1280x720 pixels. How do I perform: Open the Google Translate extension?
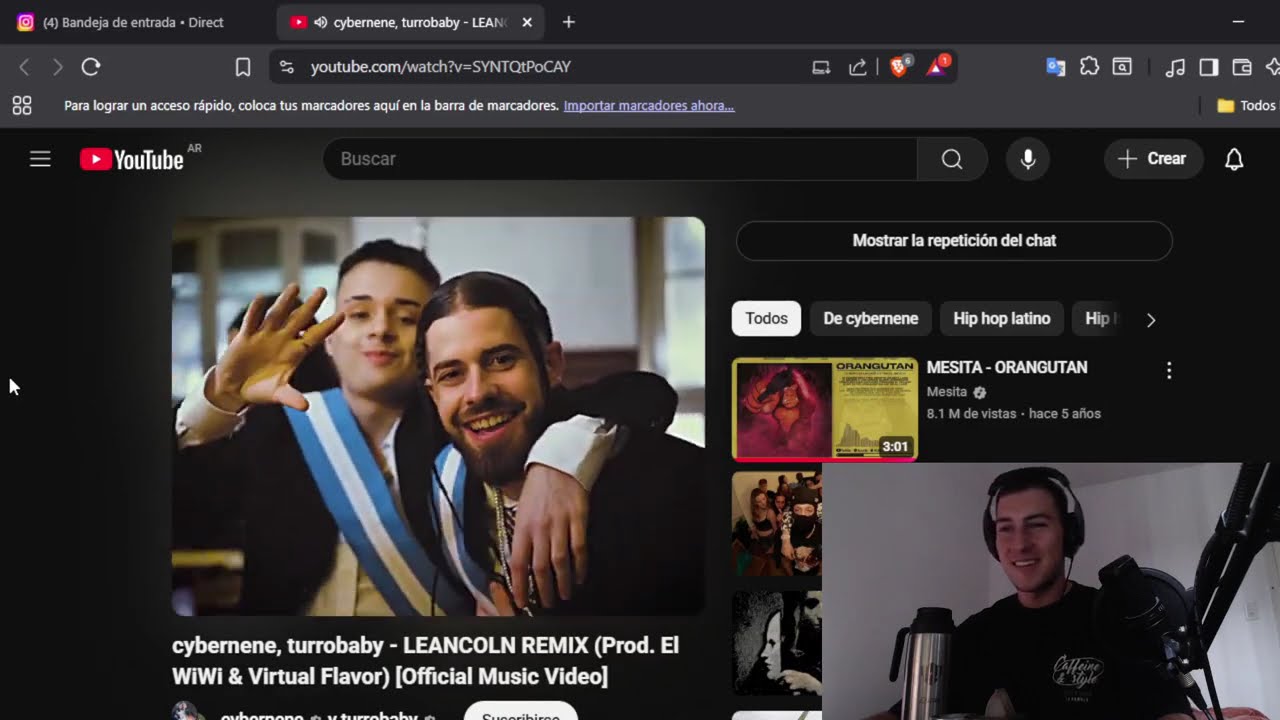coord(1055,67)
